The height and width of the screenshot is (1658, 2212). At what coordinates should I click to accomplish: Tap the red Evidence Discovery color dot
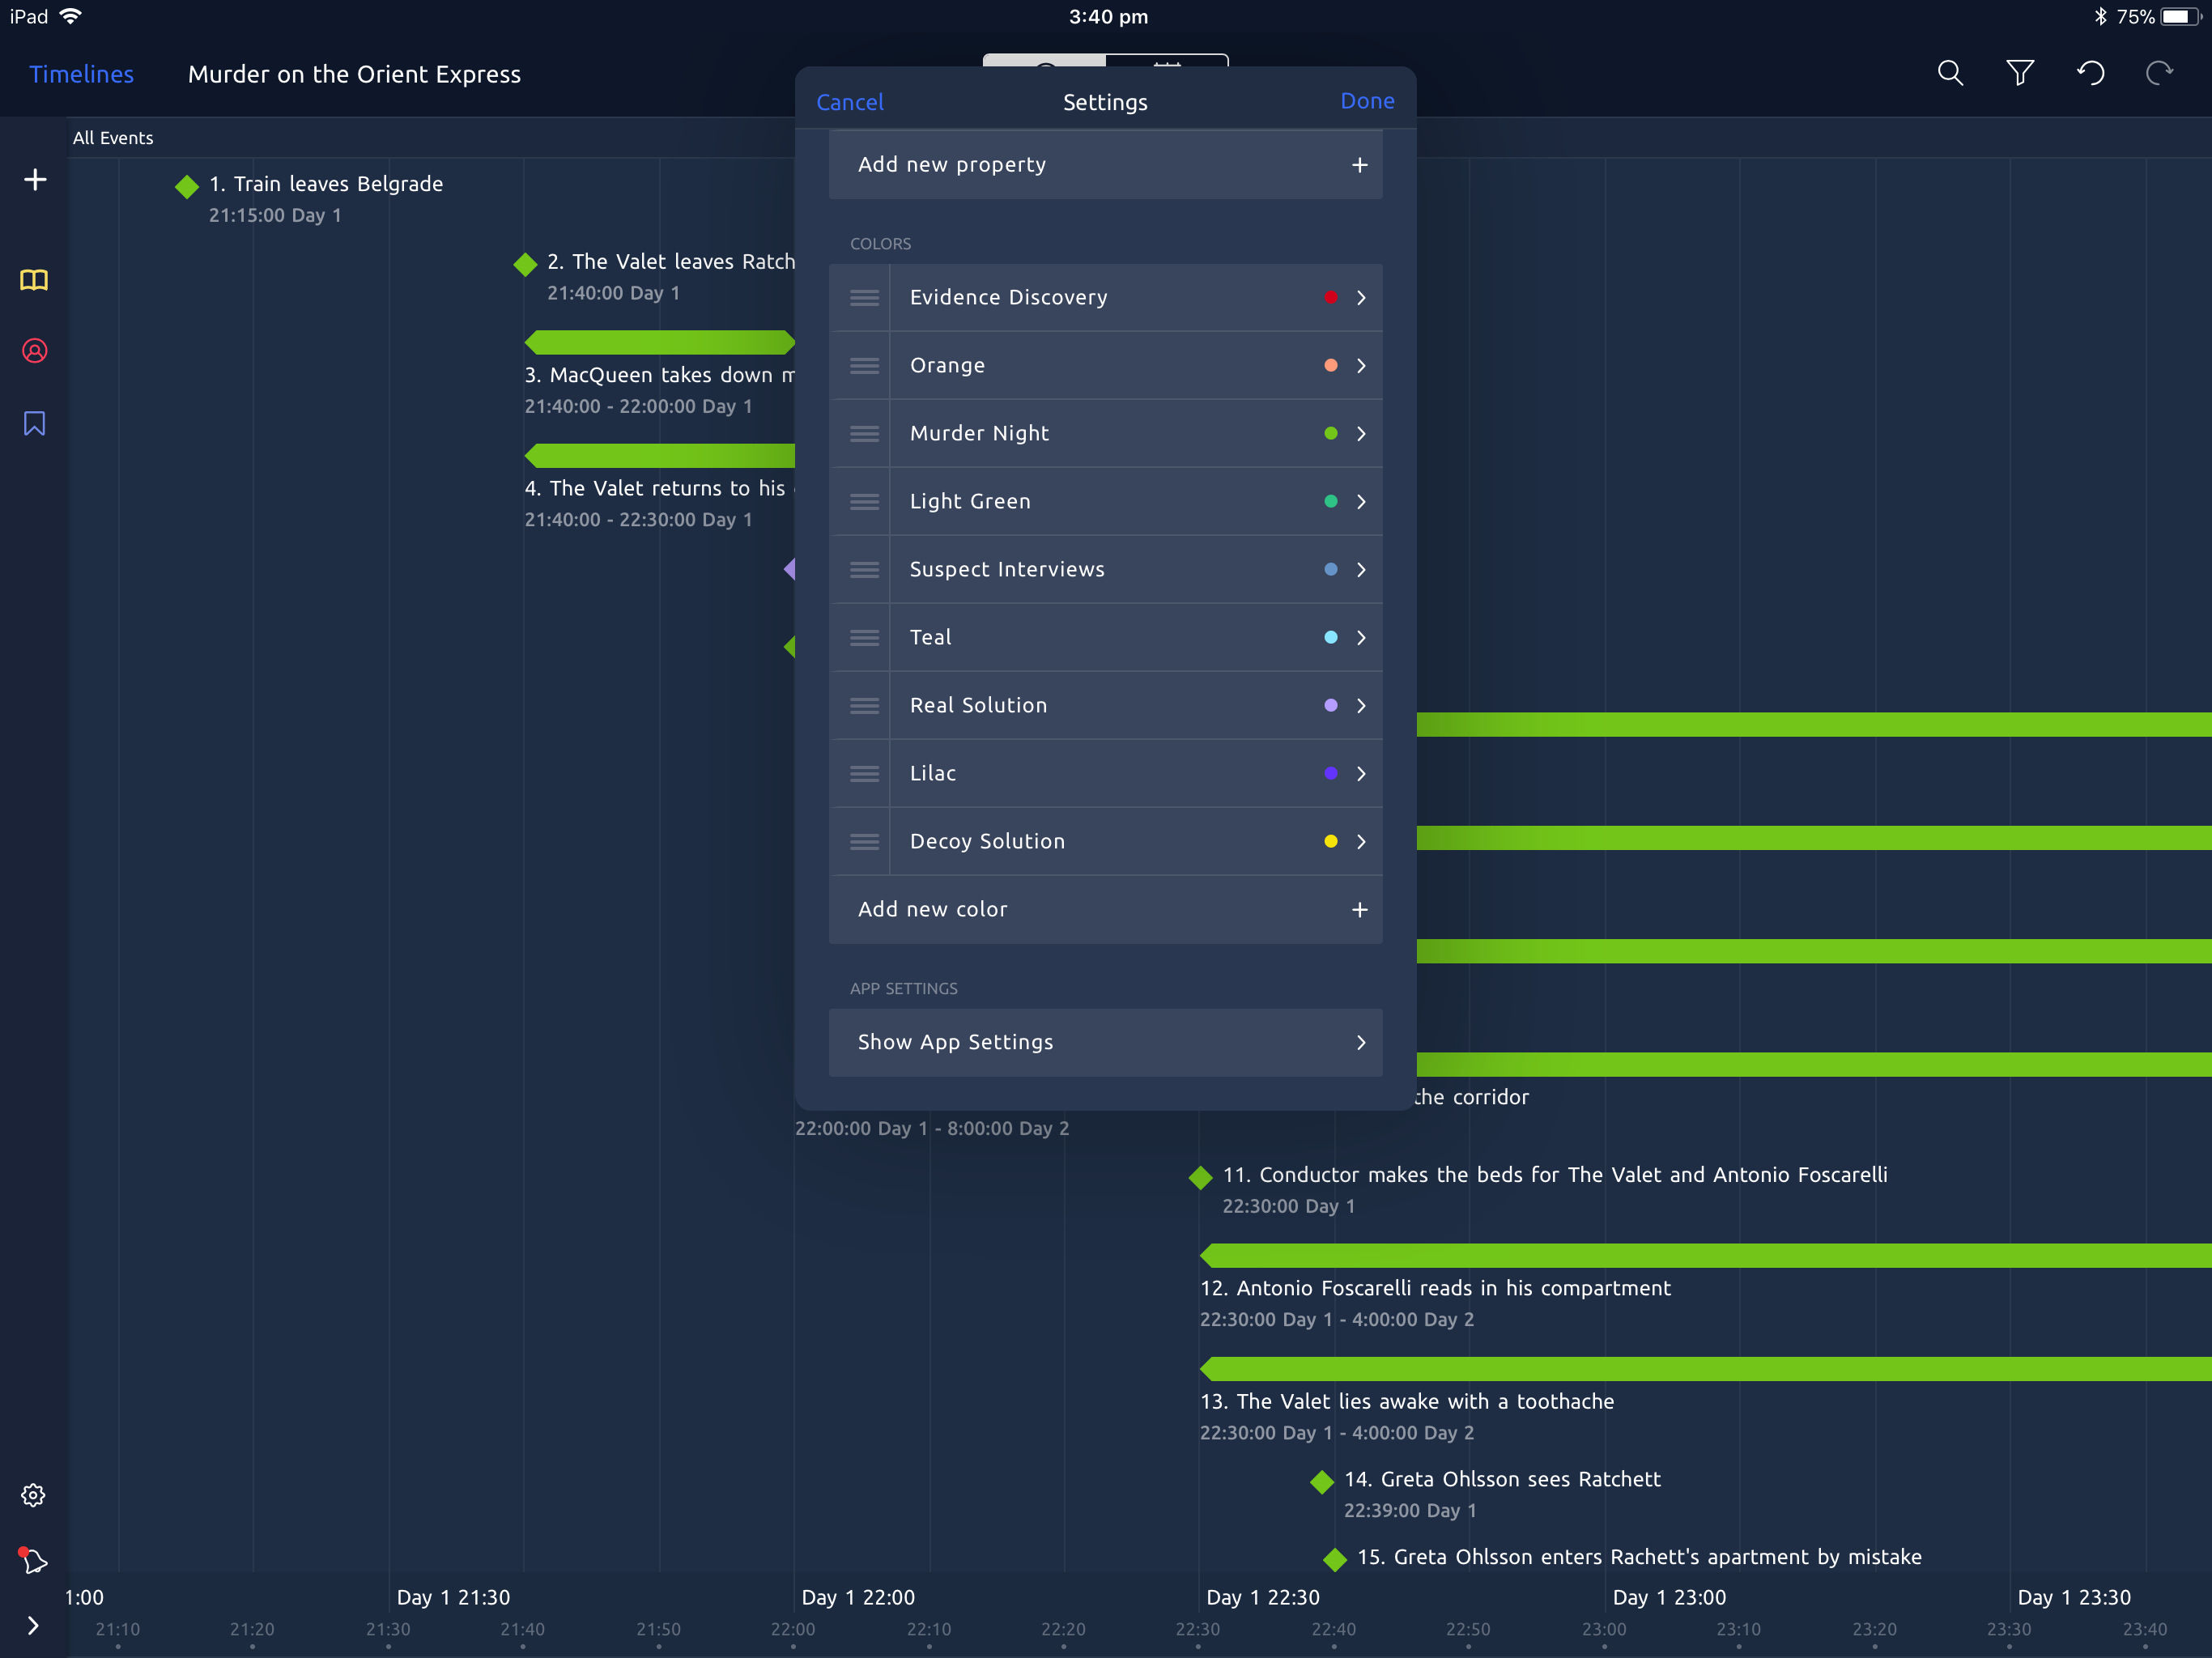pos(1330,298)
